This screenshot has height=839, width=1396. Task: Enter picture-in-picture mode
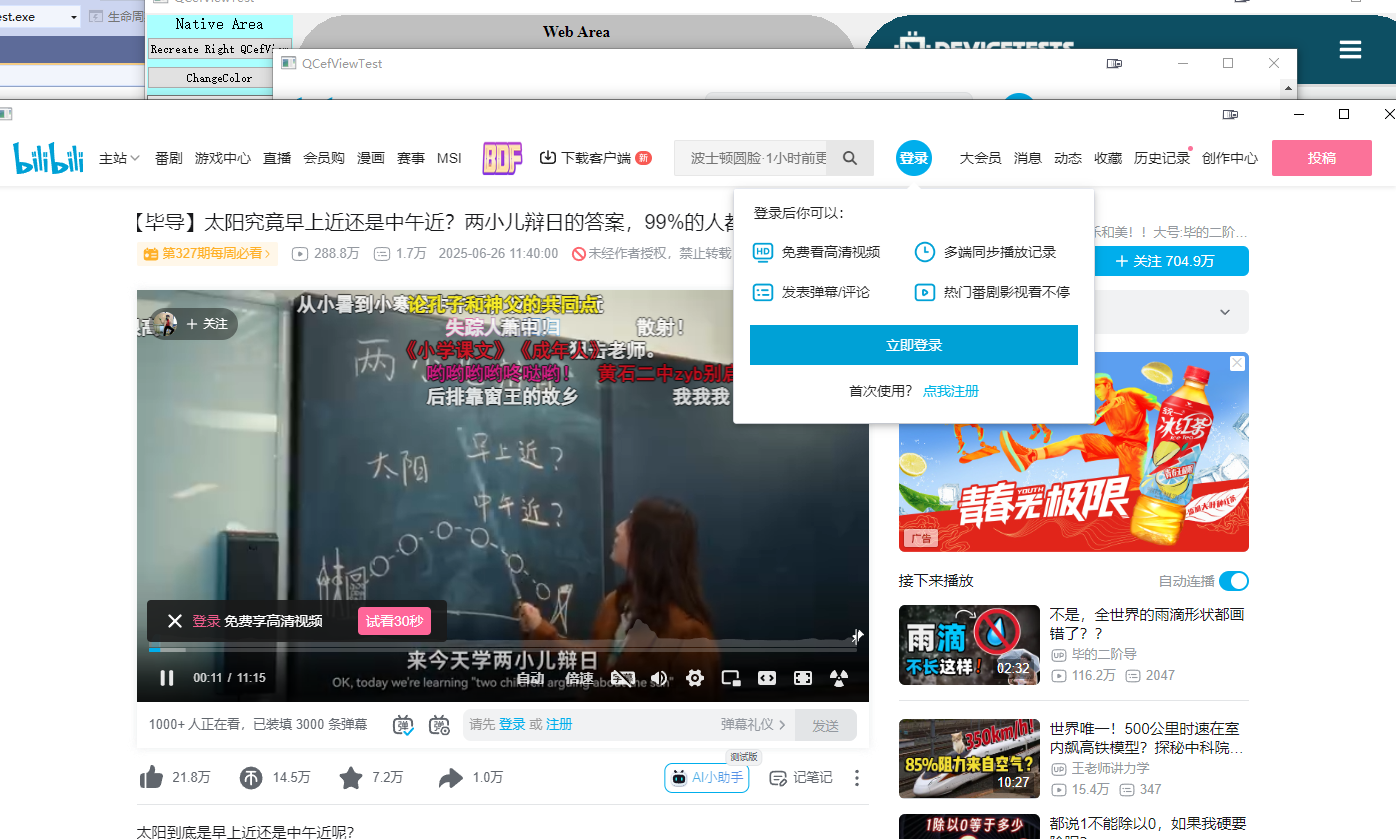click(x=730, y=677)
